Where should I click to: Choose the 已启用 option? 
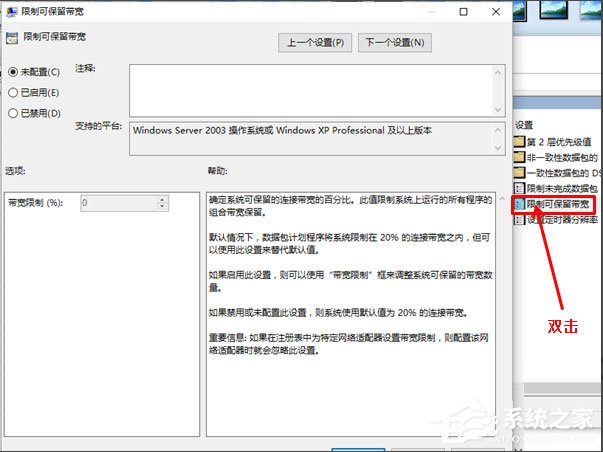tap(13, 93)
